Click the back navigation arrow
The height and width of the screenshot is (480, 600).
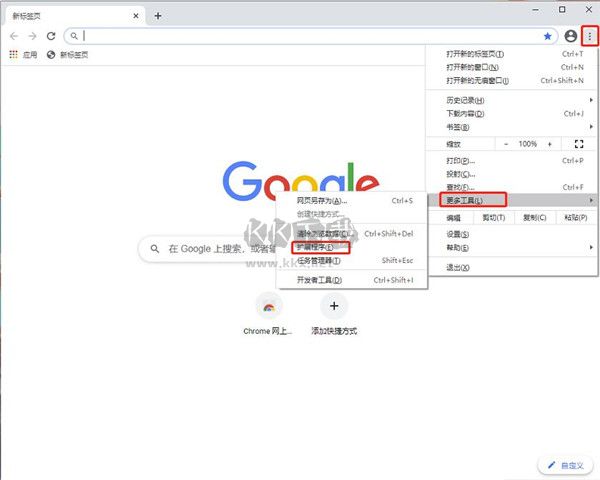(14, 36)
